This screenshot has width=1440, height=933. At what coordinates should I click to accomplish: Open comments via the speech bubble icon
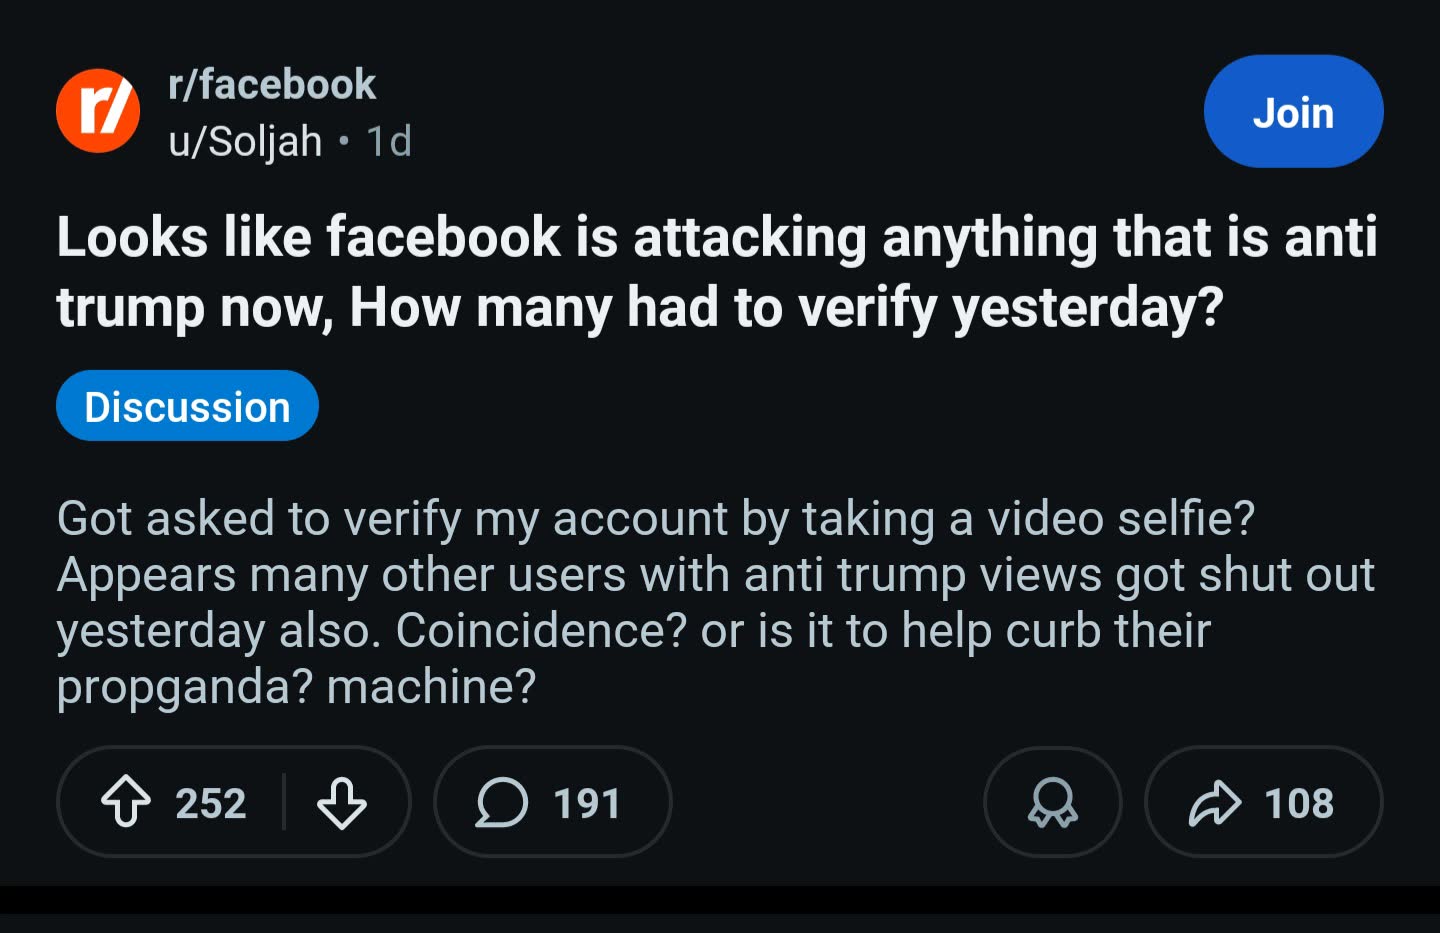(501, 802)
